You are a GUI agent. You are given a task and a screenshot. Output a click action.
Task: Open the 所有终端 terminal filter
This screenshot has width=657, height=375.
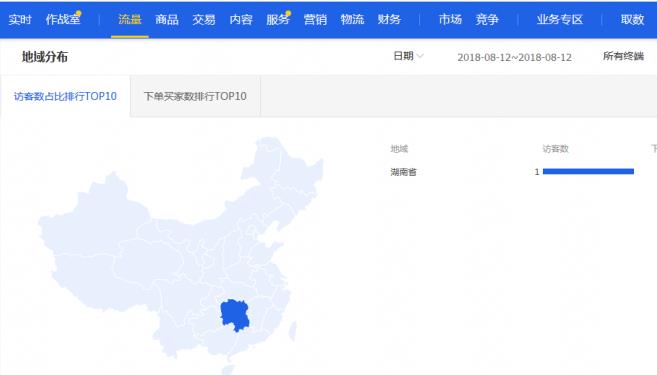pyautogui.click(x=623, y=56)
